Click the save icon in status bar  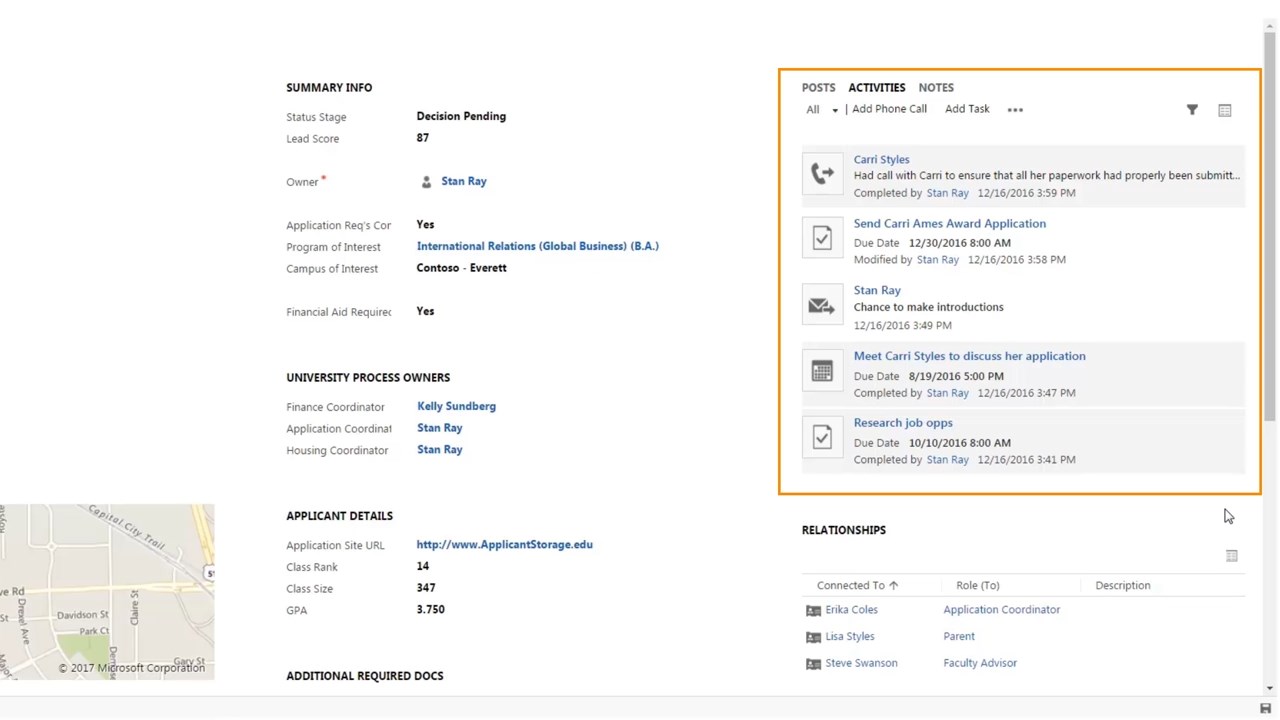(1265, 709)
